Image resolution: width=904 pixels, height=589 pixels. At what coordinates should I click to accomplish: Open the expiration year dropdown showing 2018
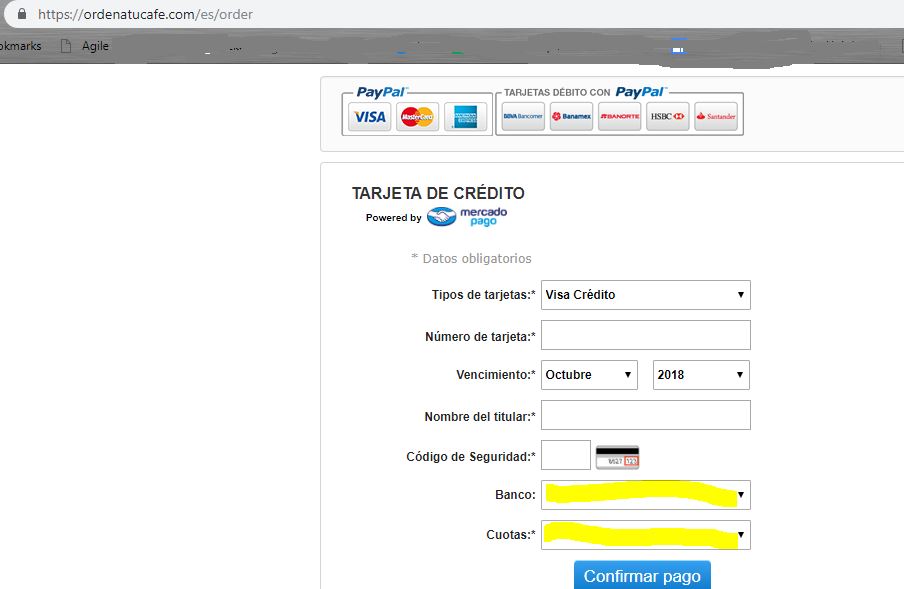(x=701, y=375)
